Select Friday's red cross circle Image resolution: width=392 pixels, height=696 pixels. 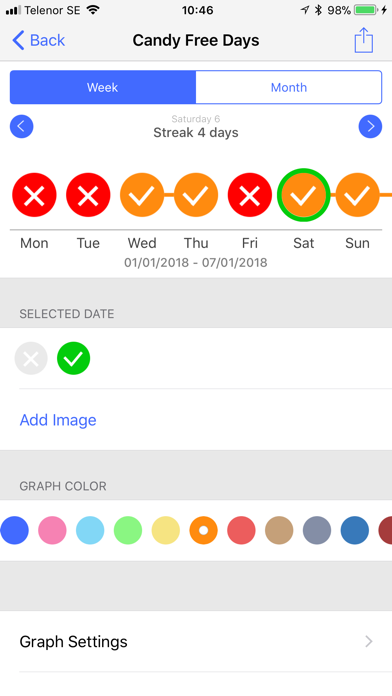249,195
